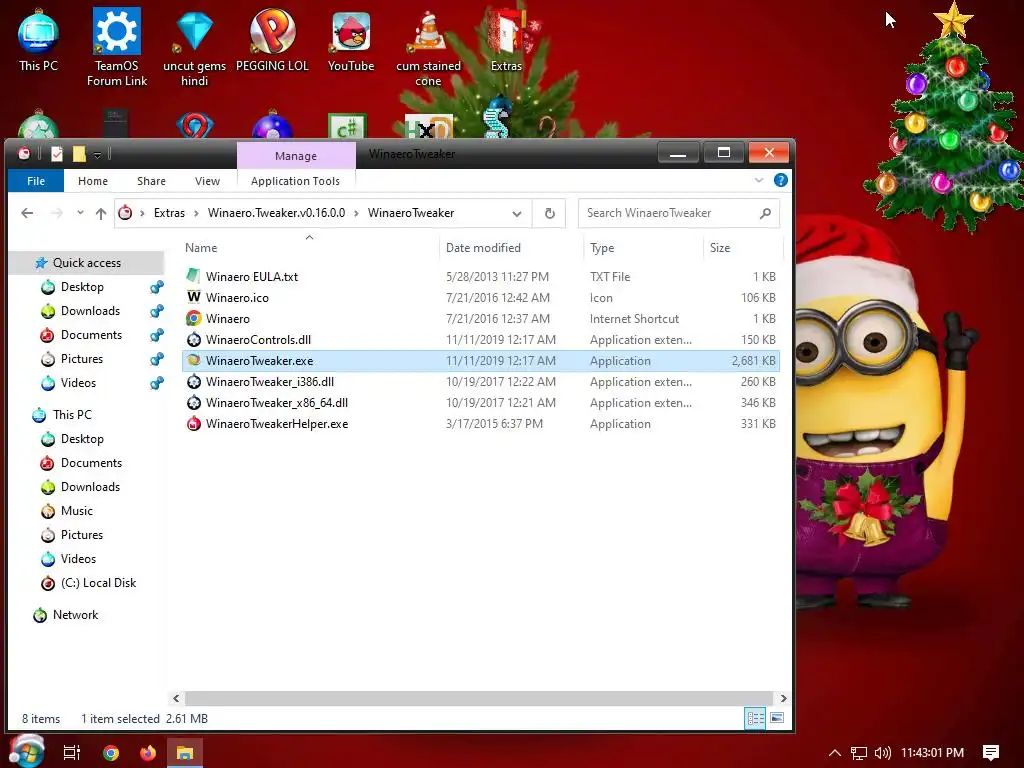Click the WinaeroControls.dll file icon
The height and width of the screenshot is (768, 1024).
193,340
